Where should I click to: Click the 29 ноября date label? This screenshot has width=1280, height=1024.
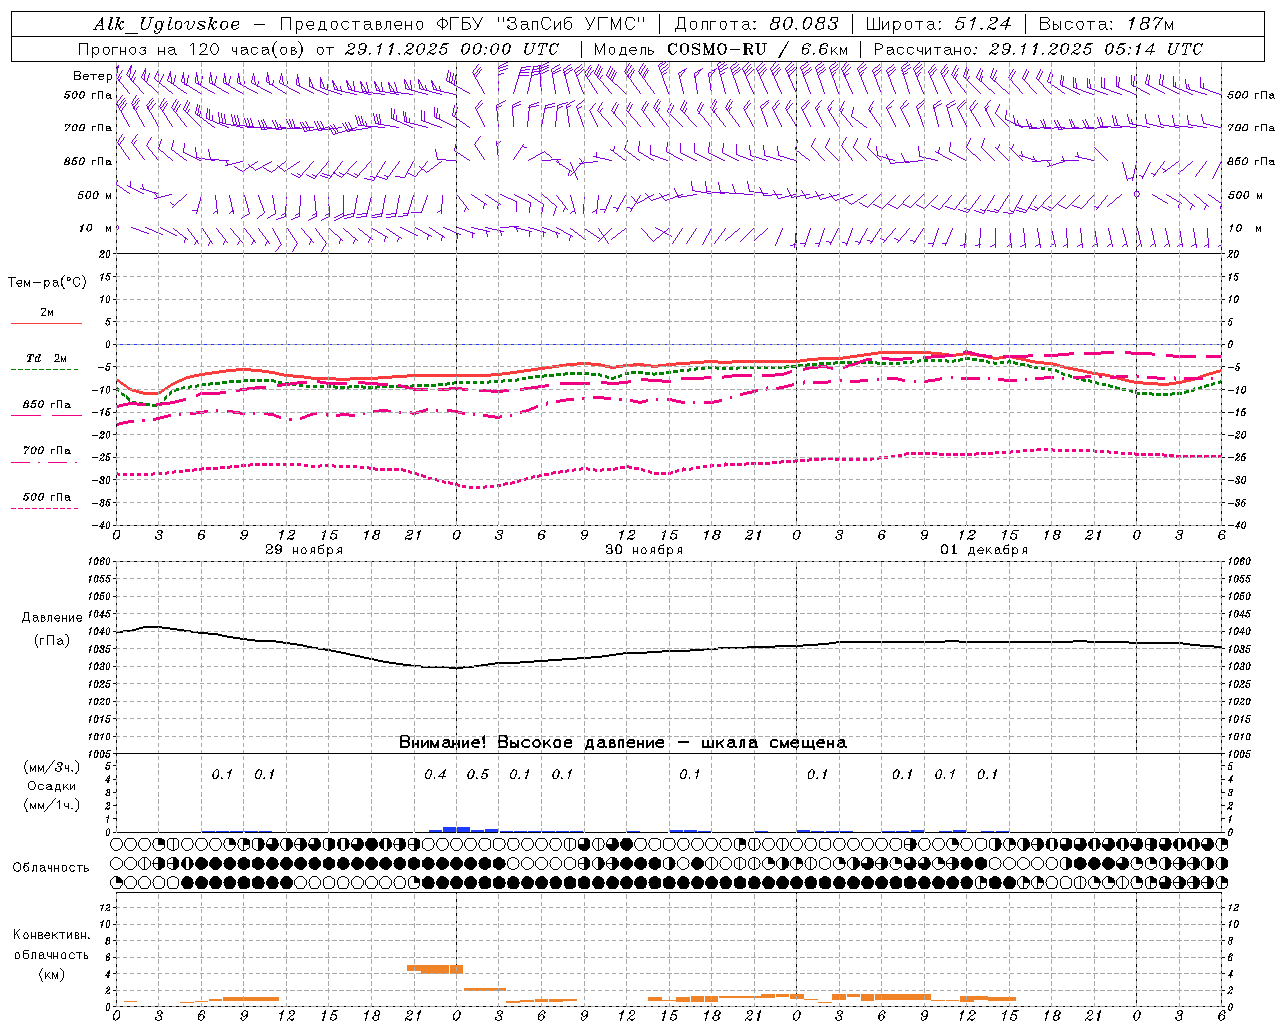[304, 550]
